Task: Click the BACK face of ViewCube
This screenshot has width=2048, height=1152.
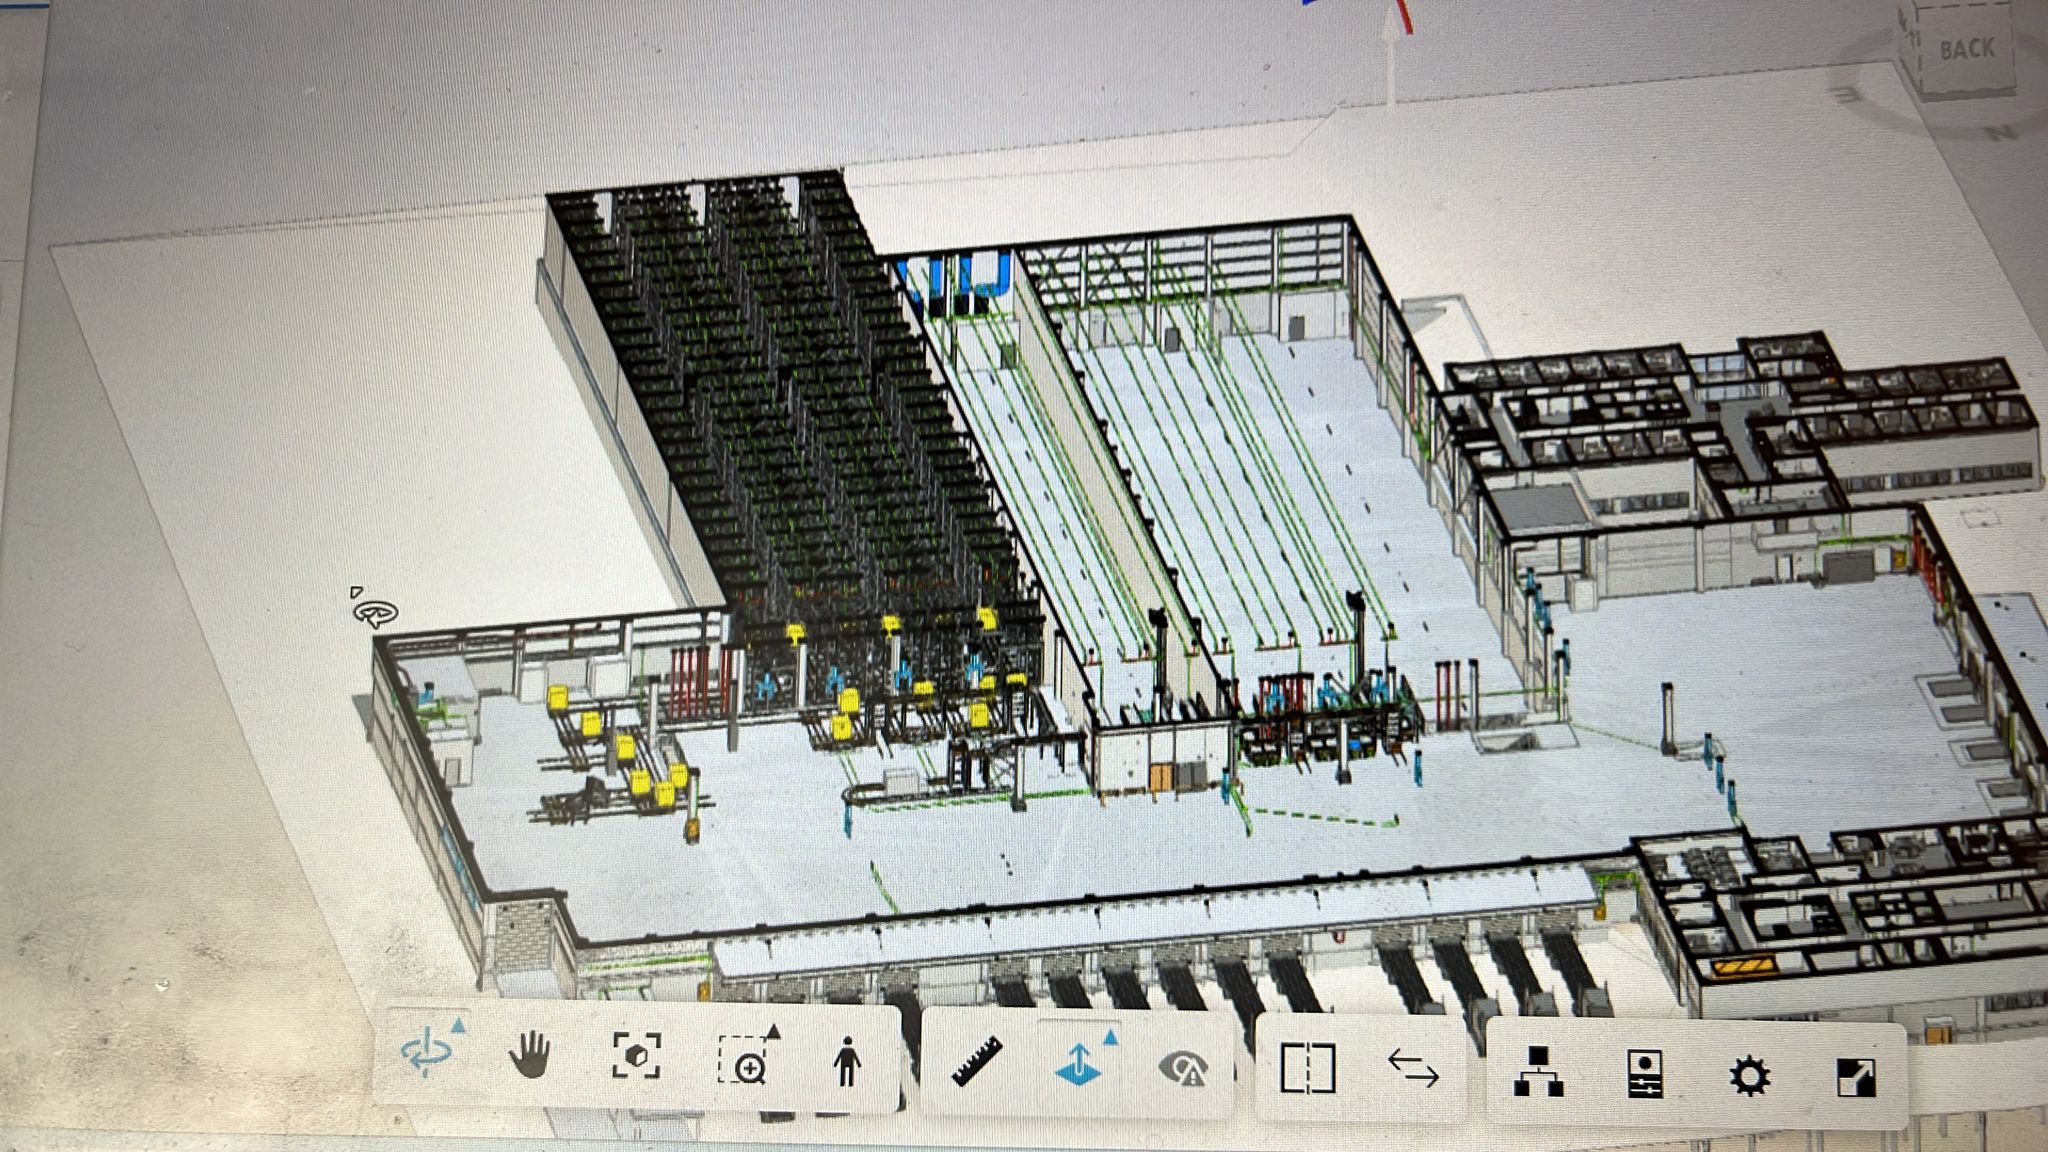Action: [1966, 49]
